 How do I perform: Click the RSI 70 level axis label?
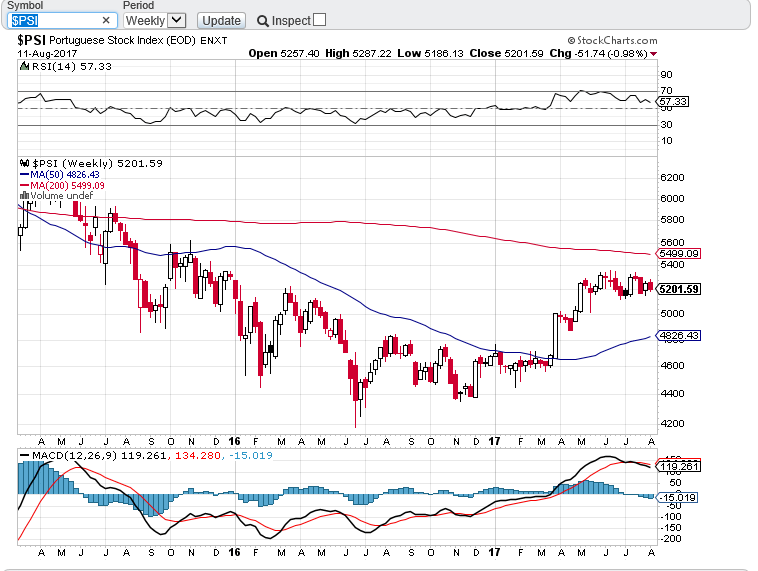[667, 90]
